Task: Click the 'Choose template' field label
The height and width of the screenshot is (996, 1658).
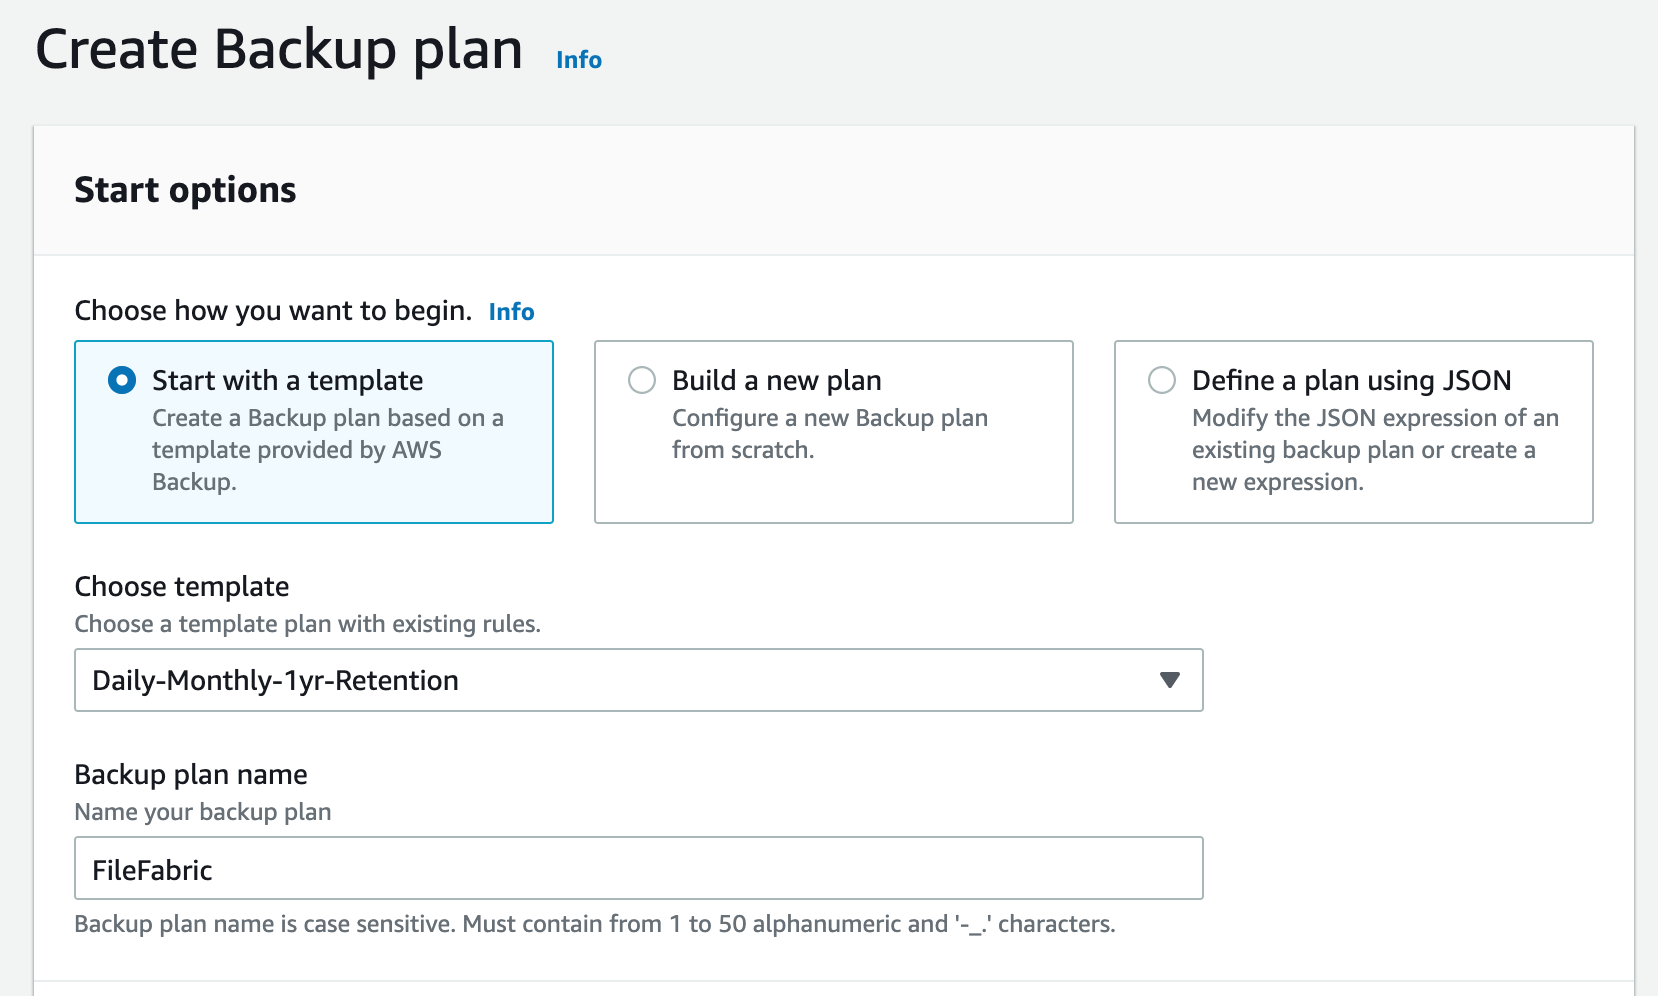Action: (x=182, y=586)
